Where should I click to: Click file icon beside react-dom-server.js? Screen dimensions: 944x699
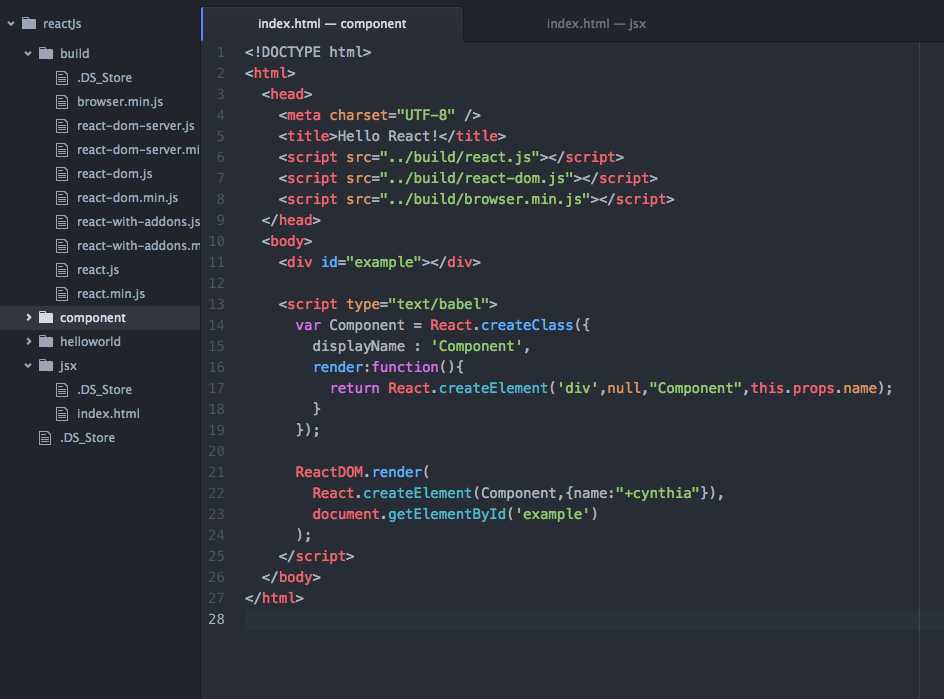(x=62, y=126)
